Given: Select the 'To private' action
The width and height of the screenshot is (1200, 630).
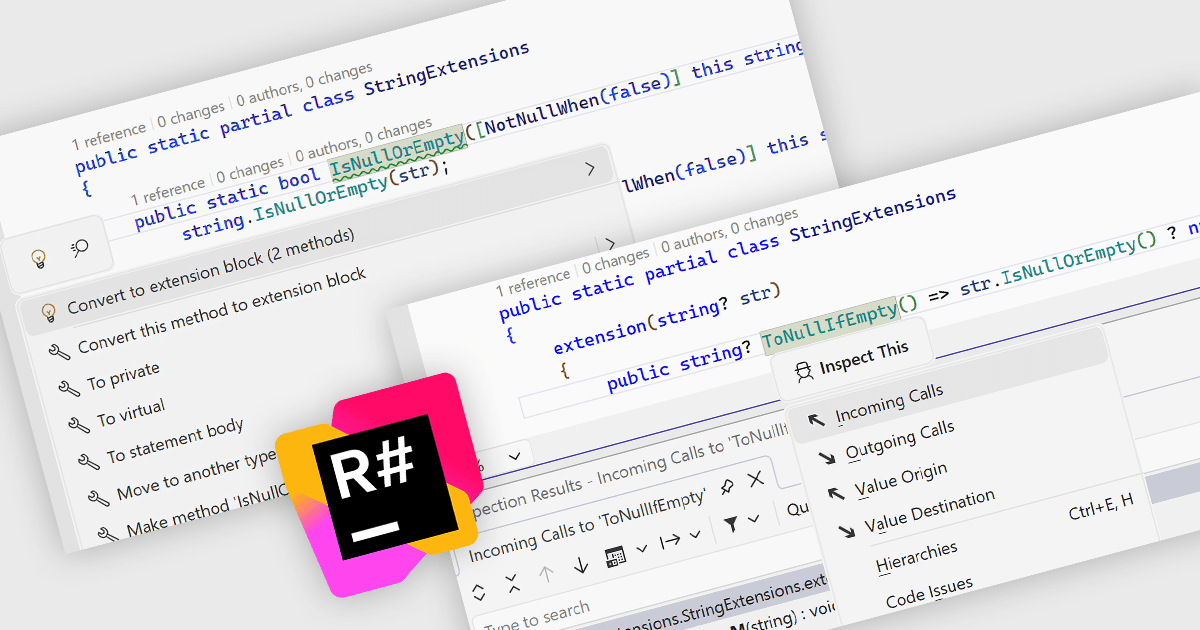Looking at the screenshot, I should 123,377.
